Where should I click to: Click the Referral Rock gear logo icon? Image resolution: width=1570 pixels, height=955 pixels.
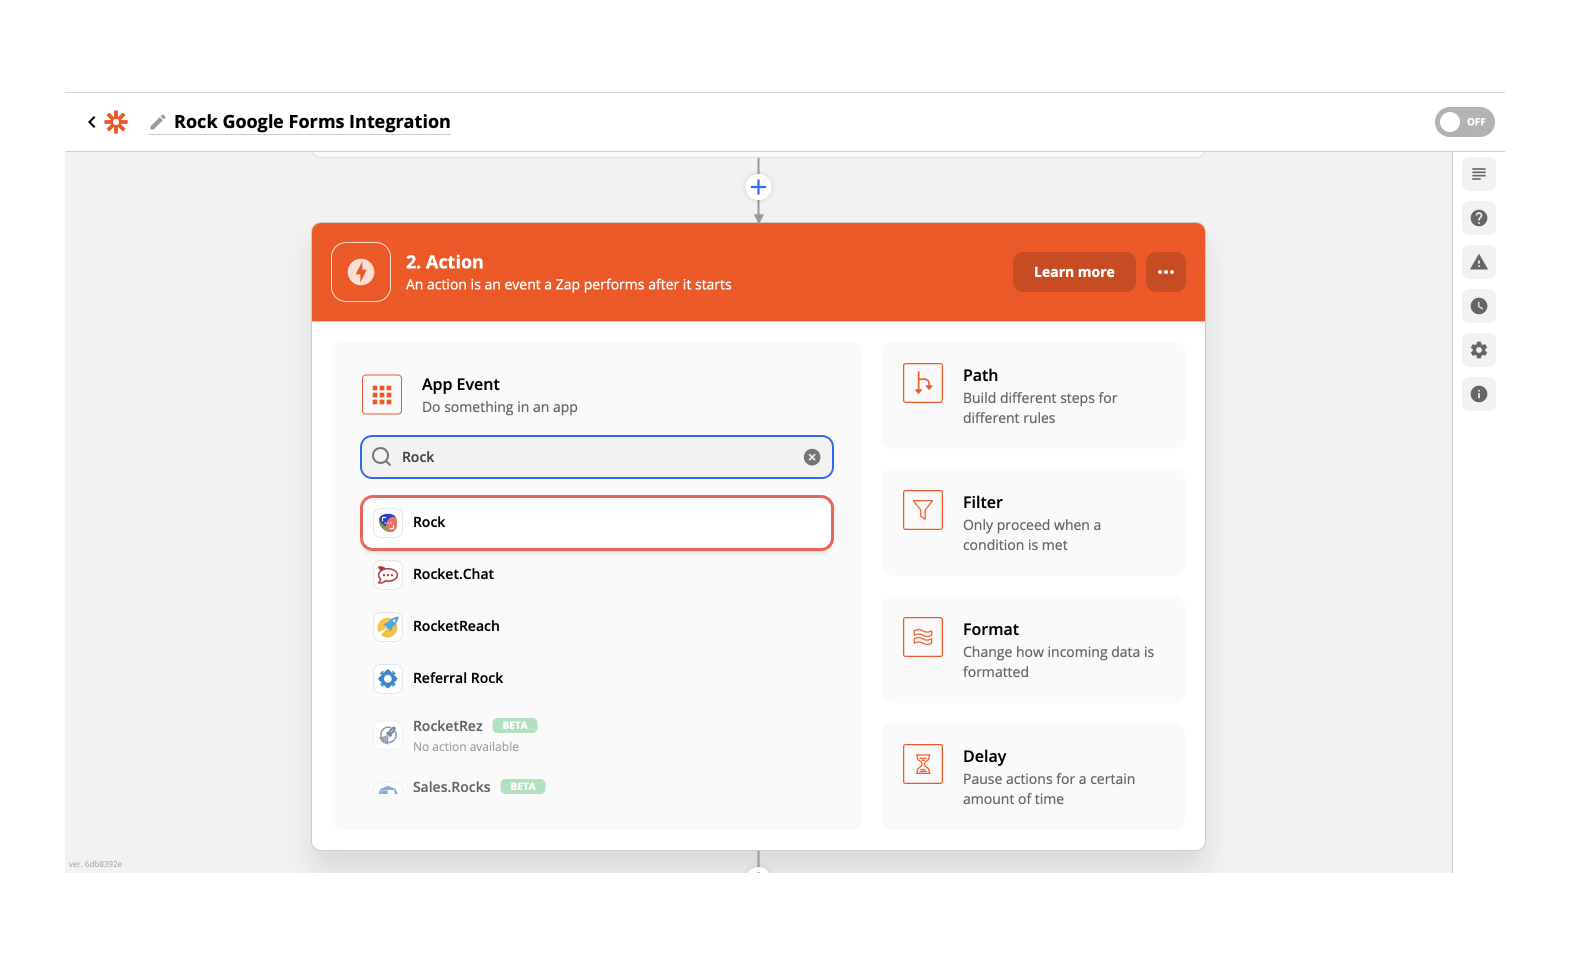coord(388,679)
